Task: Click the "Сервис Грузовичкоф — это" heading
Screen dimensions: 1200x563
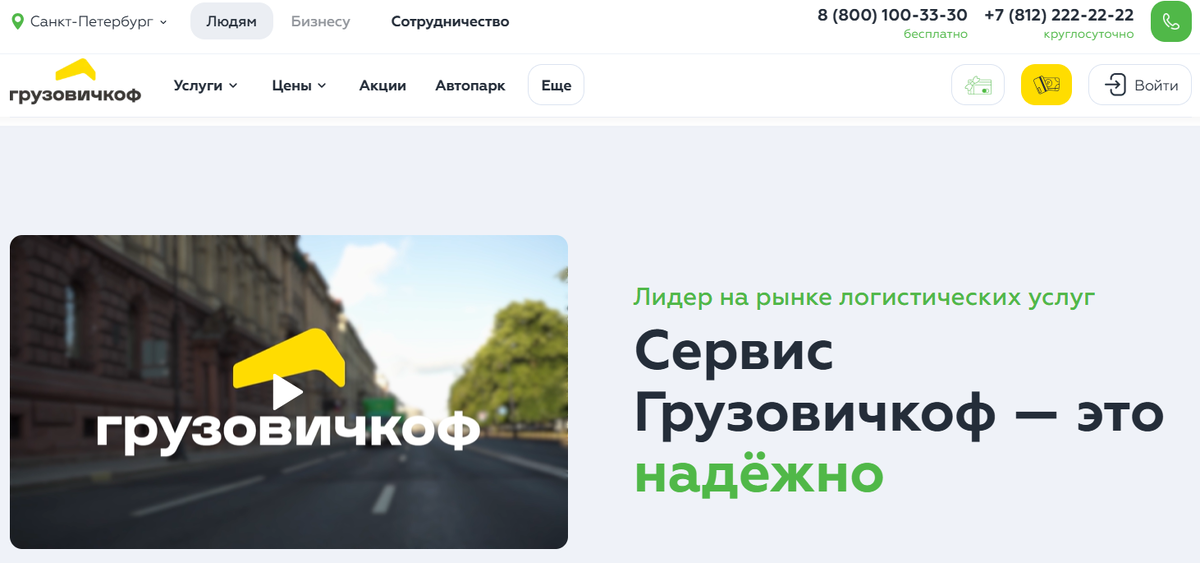Action: [x=899, y=382]
